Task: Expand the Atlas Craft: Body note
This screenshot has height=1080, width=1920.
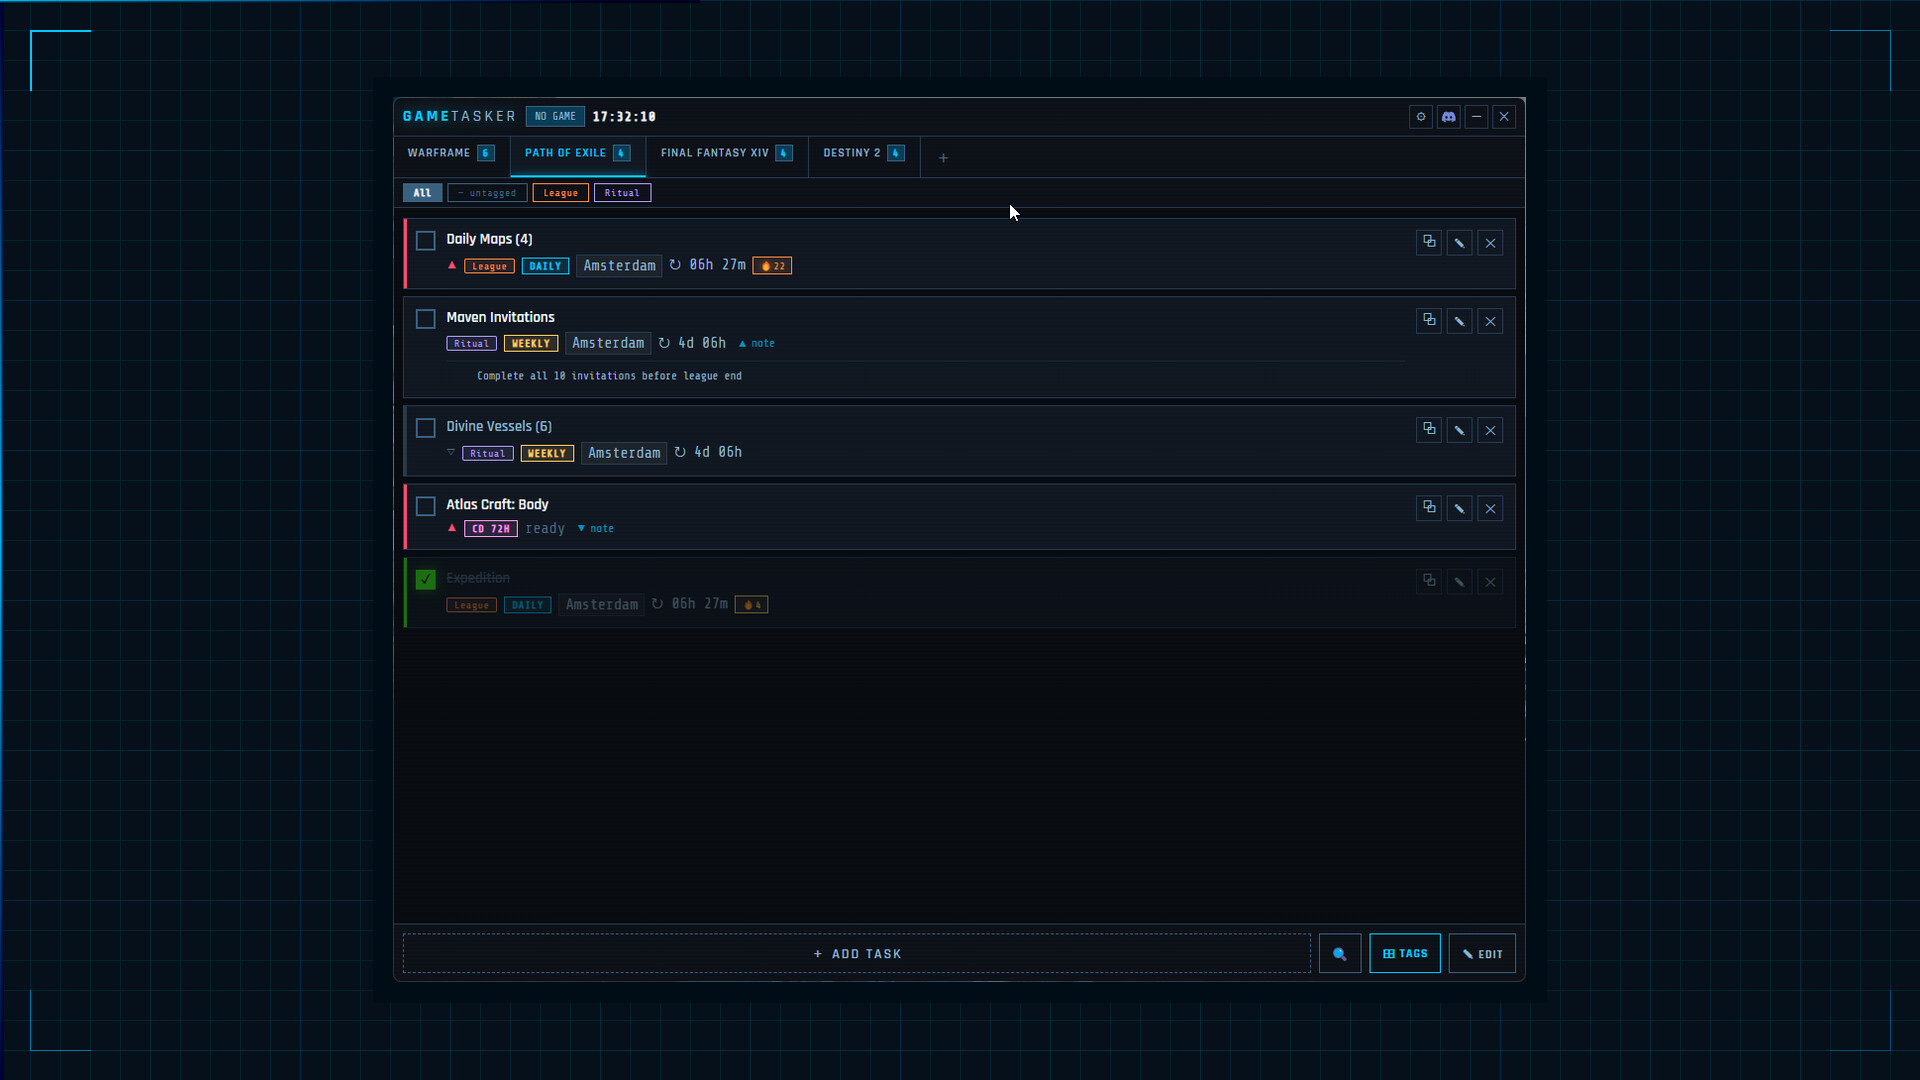Action: (x=596, y=528)
